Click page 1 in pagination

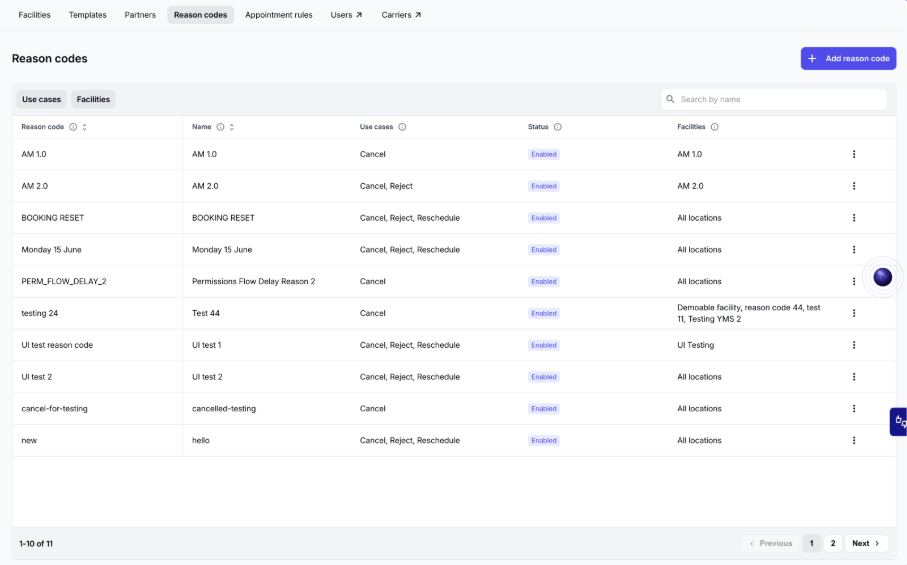pyautogui.click(x=812, y=544)
